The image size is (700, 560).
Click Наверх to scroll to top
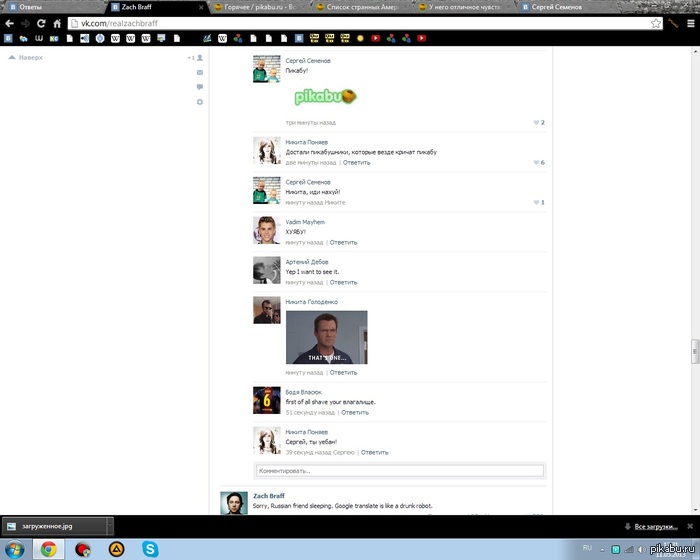point(30,58)
